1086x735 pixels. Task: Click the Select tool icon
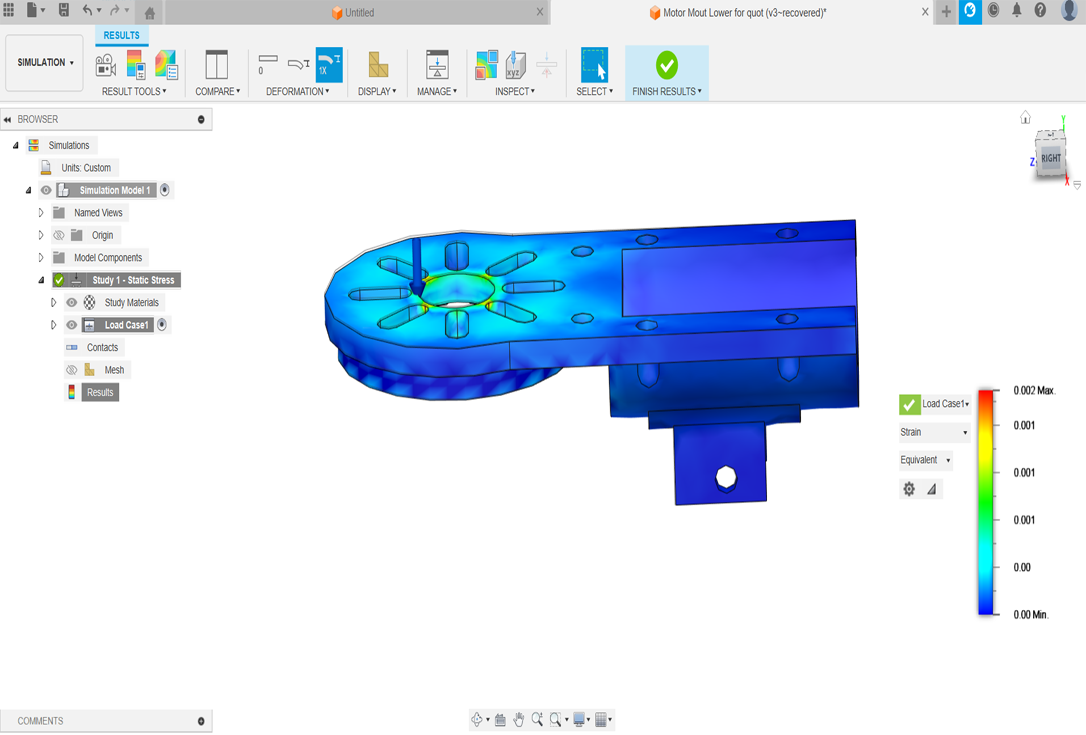click(x=595, y=63)
